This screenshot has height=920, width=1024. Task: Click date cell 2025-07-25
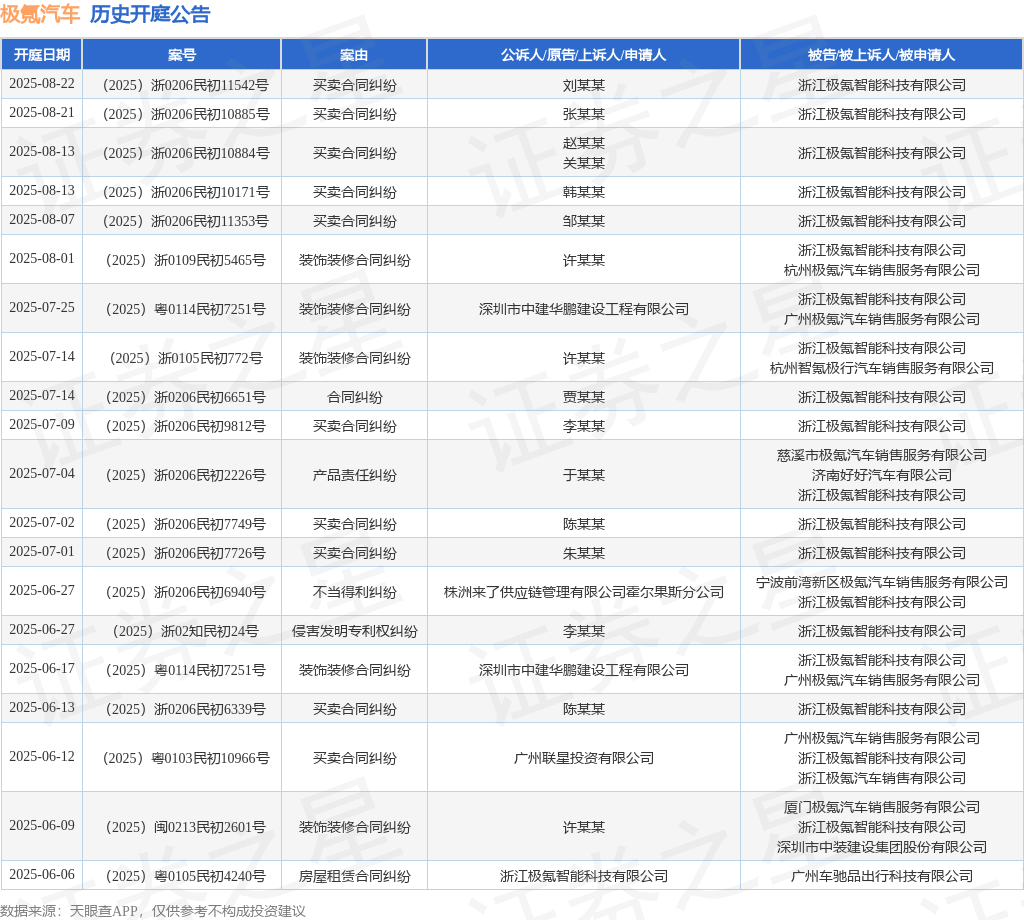coord(42,308)
